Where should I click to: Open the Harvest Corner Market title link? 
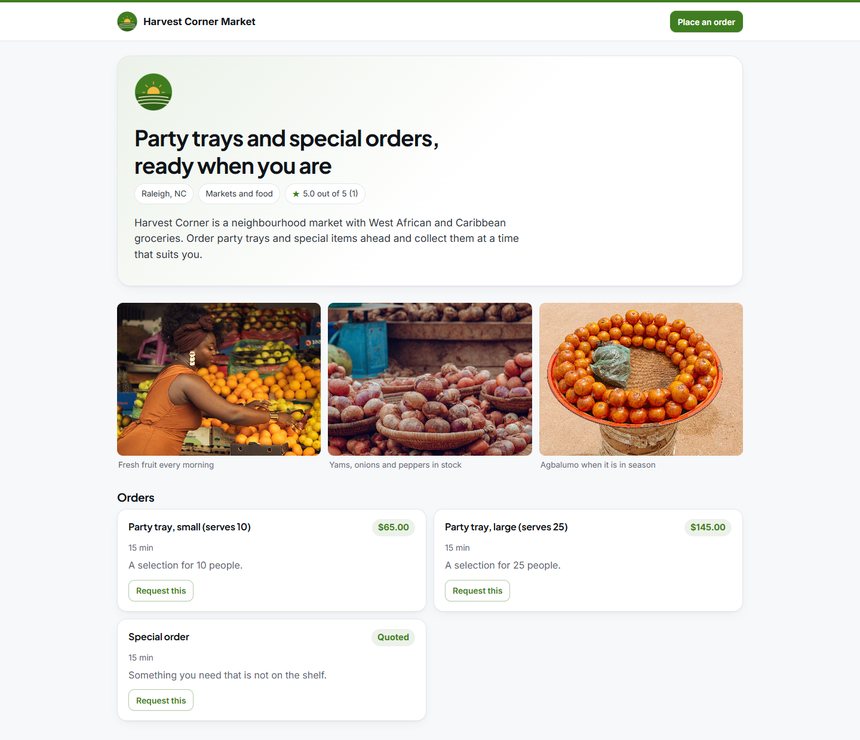coord(199,21)
